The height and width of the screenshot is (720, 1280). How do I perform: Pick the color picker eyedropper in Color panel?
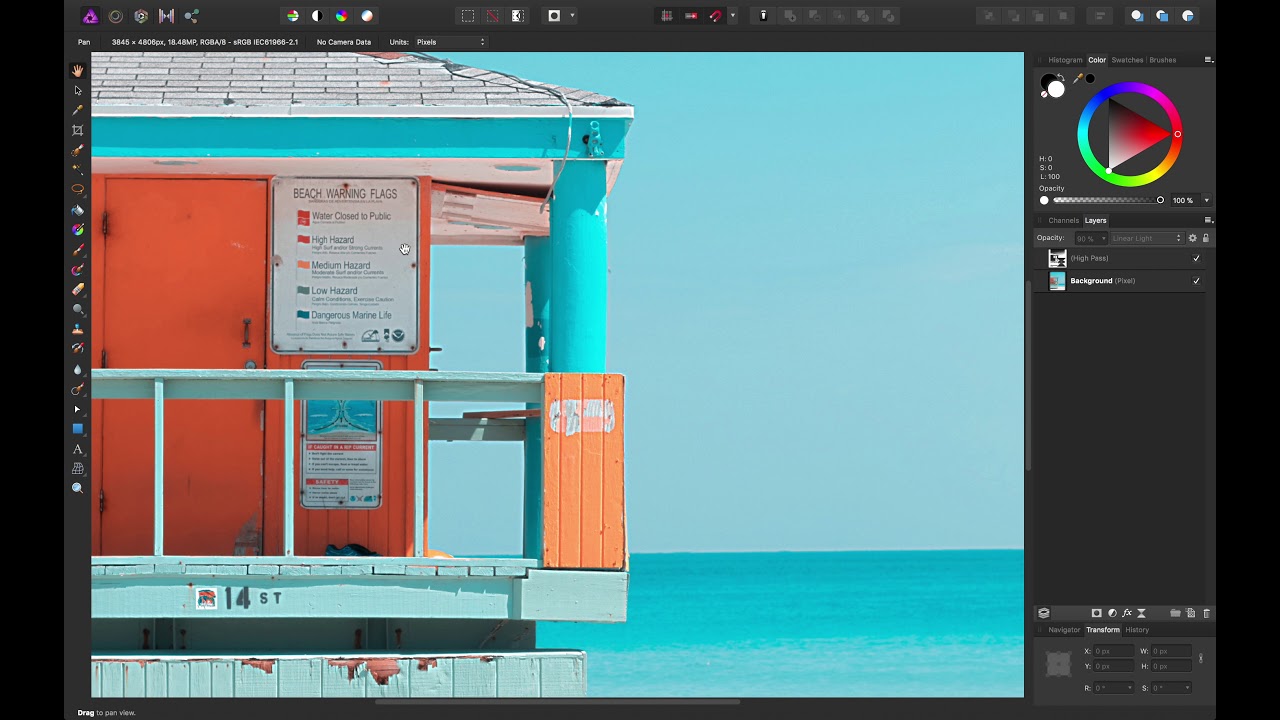pyautogui.click(x=1078, y=78)
